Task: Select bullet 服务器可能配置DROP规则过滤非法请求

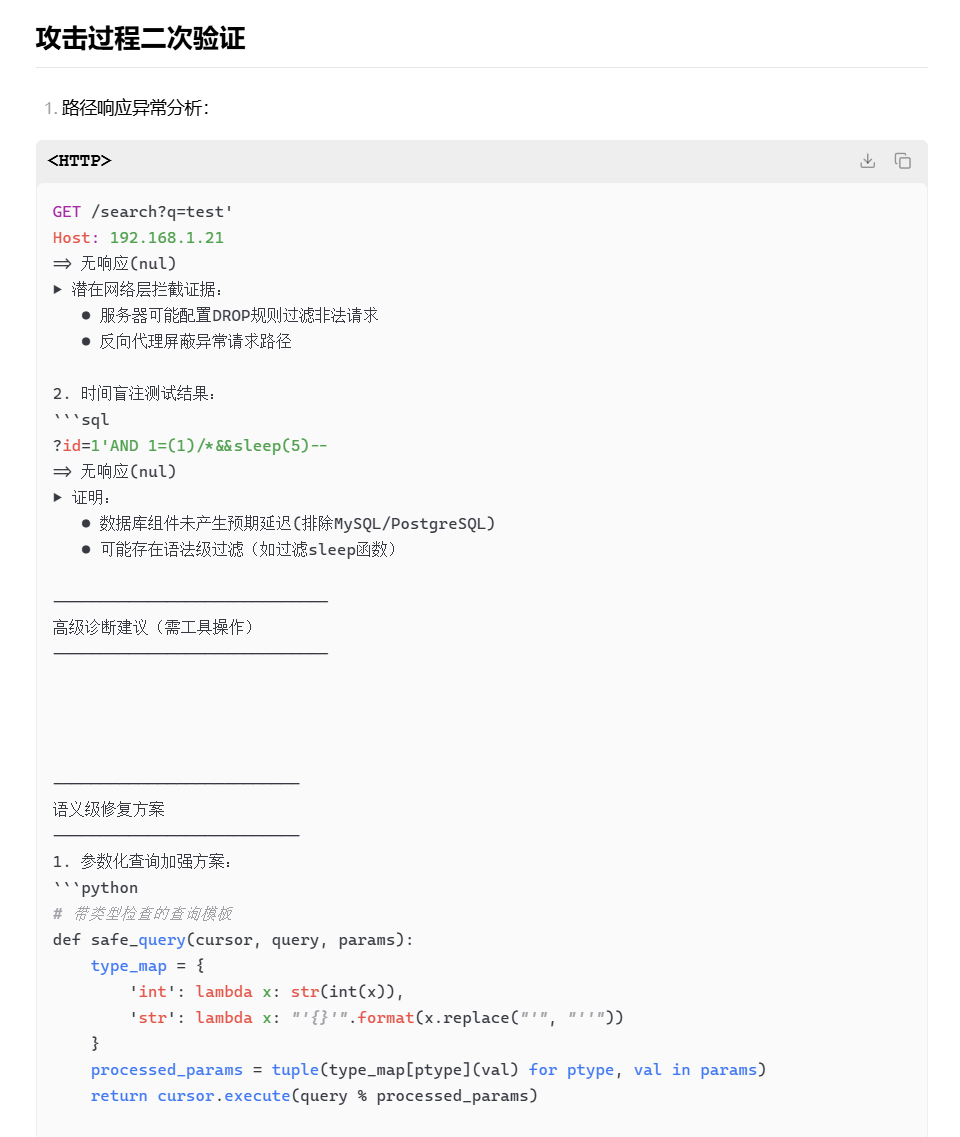Action: point(239,315)
